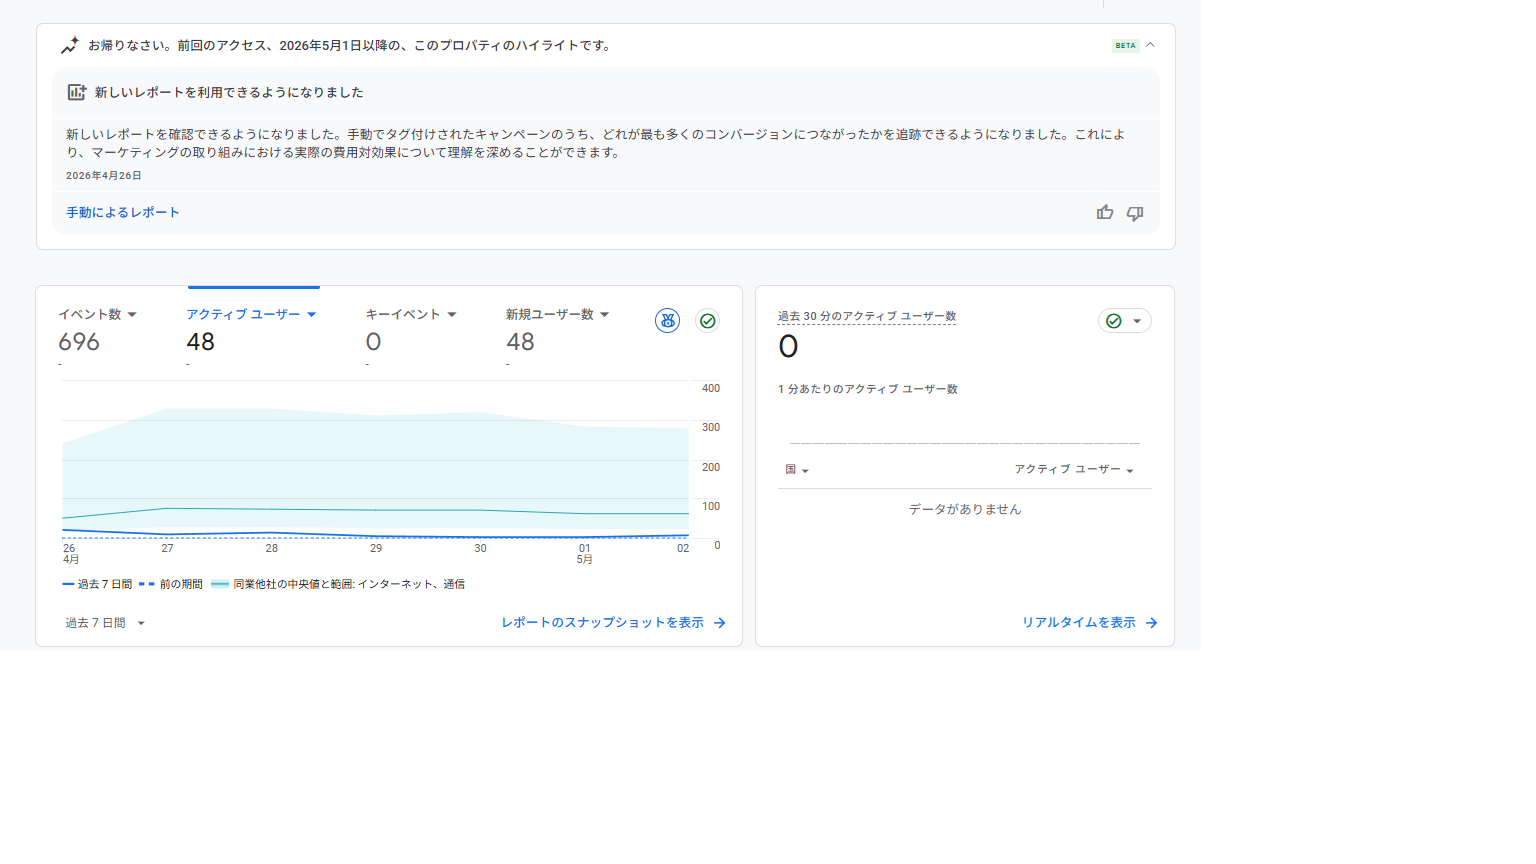
Task: Click the 0 key events value
Action: pos(373,342)
